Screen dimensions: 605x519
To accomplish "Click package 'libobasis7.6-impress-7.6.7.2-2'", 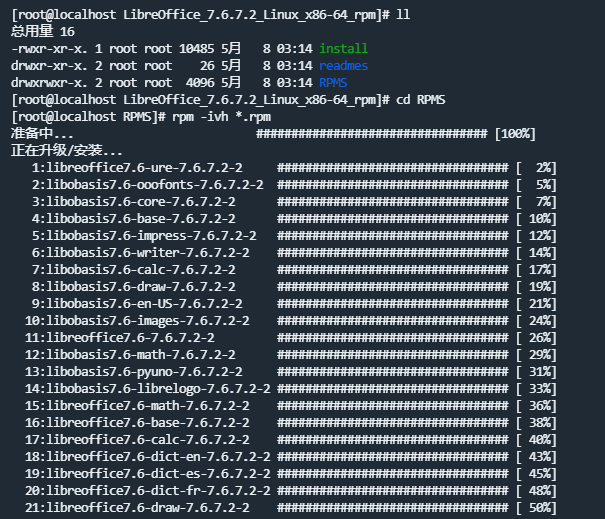I will coord(151,235).
